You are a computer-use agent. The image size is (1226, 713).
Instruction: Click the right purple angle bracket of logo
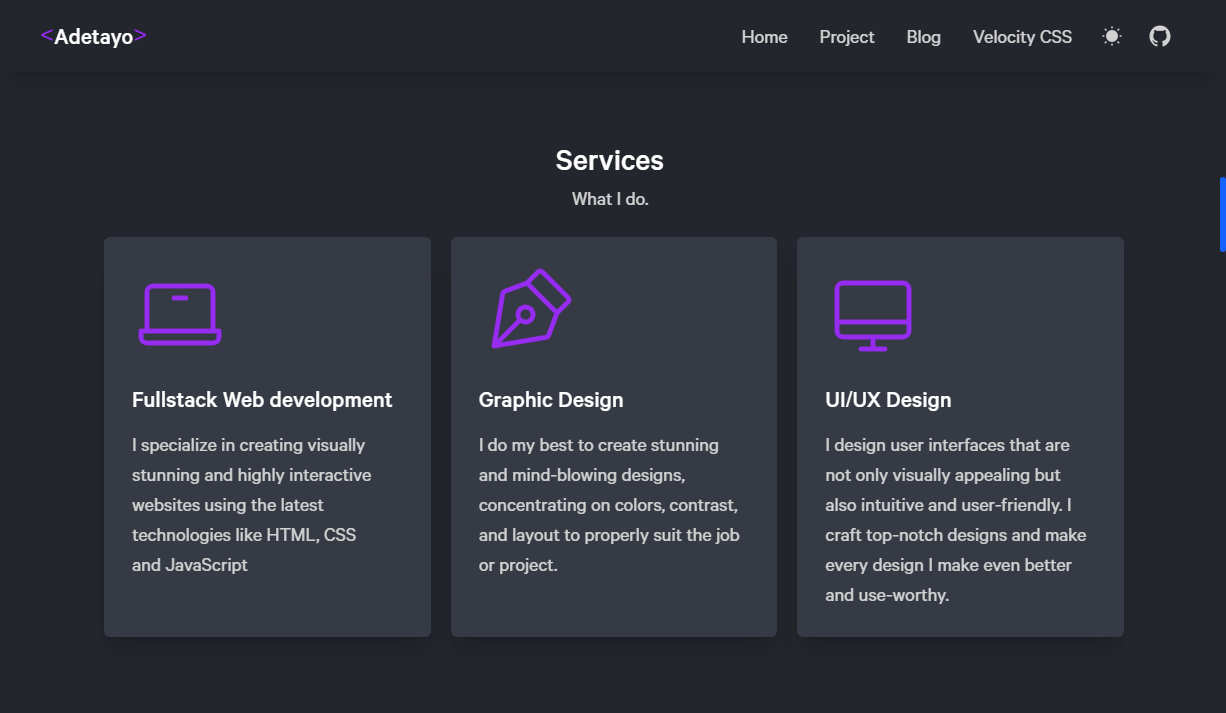[x=141, y=36]
